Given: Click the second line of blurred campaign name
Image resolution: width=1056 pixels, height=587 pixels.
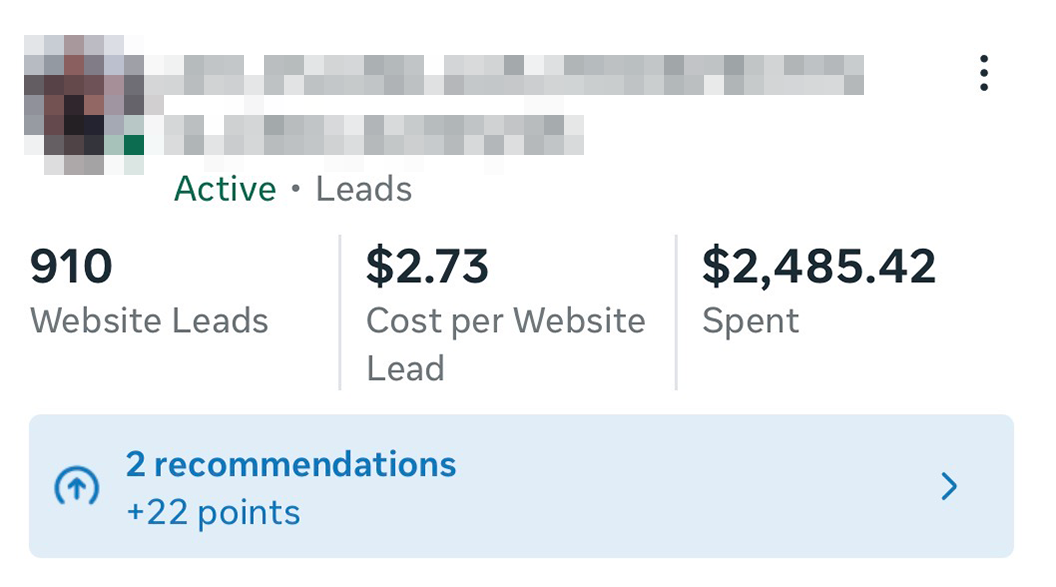Looking at the screenshot, I should click(370, 131).
